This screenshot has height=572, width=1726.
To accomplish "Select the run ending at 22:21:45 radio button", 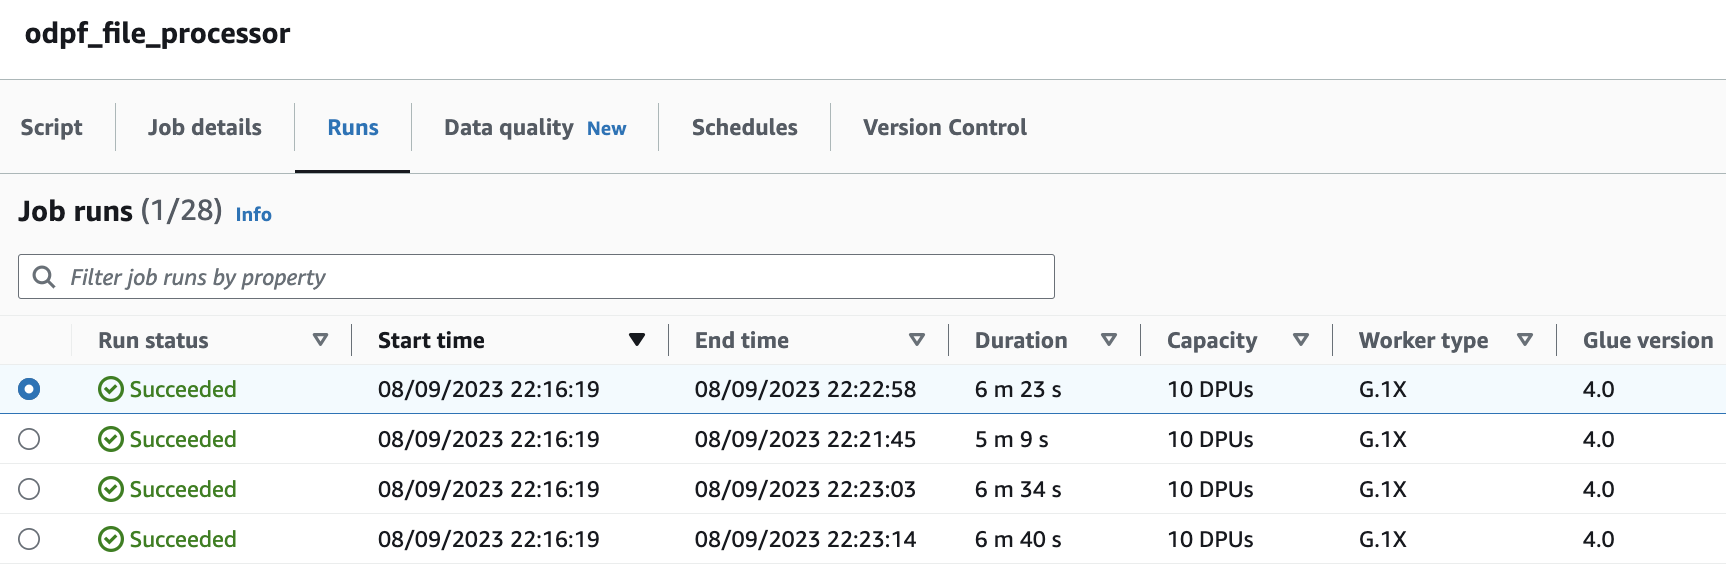I will point(29,439).
